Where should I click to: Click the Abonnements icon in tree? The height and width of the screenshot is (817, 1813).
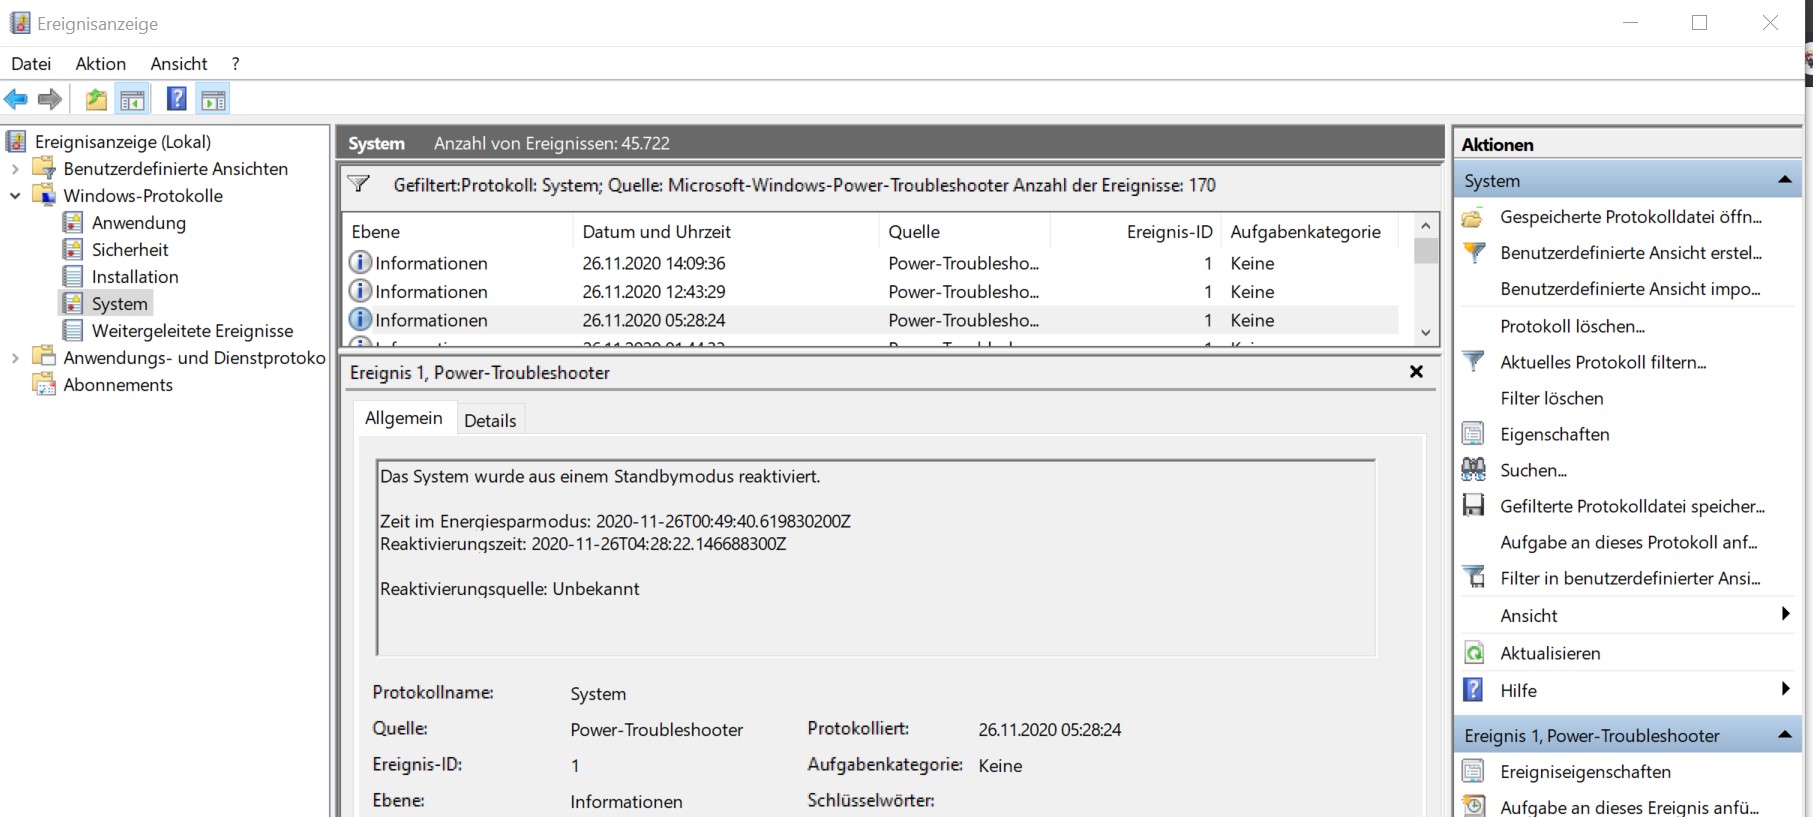(x=44, y=384)
